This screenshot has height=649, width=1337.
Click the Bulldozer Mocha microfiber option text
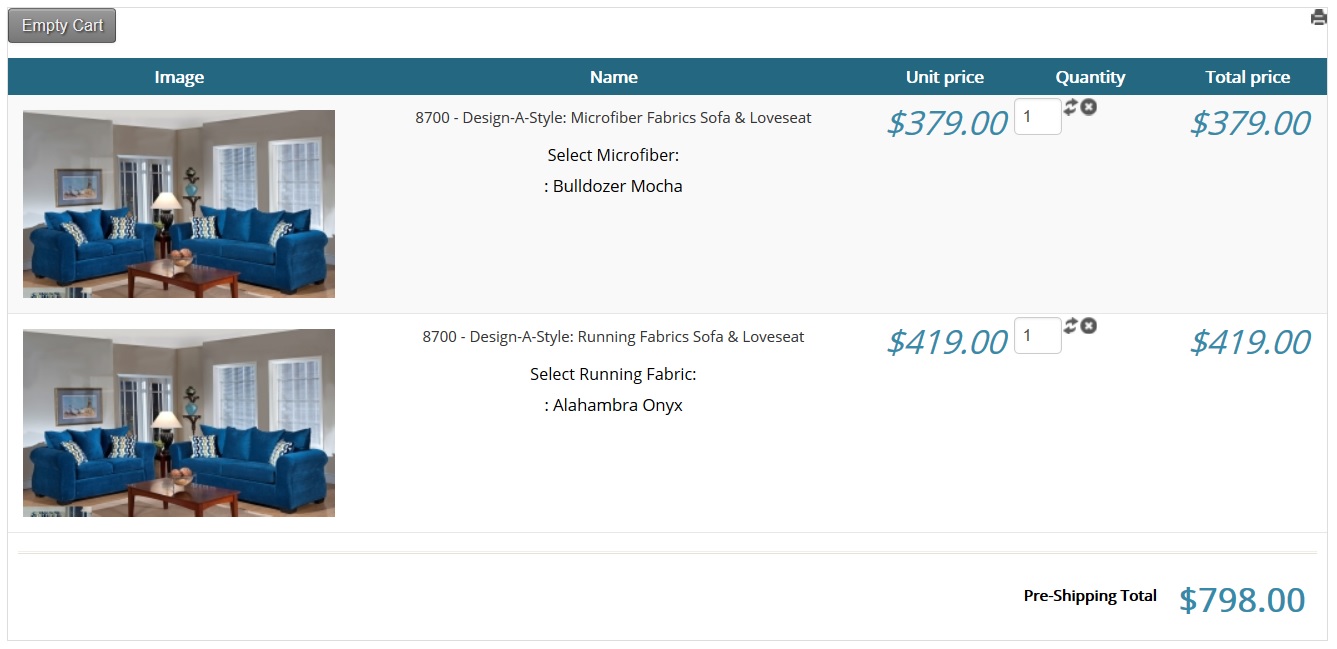(x=614, y=186)
